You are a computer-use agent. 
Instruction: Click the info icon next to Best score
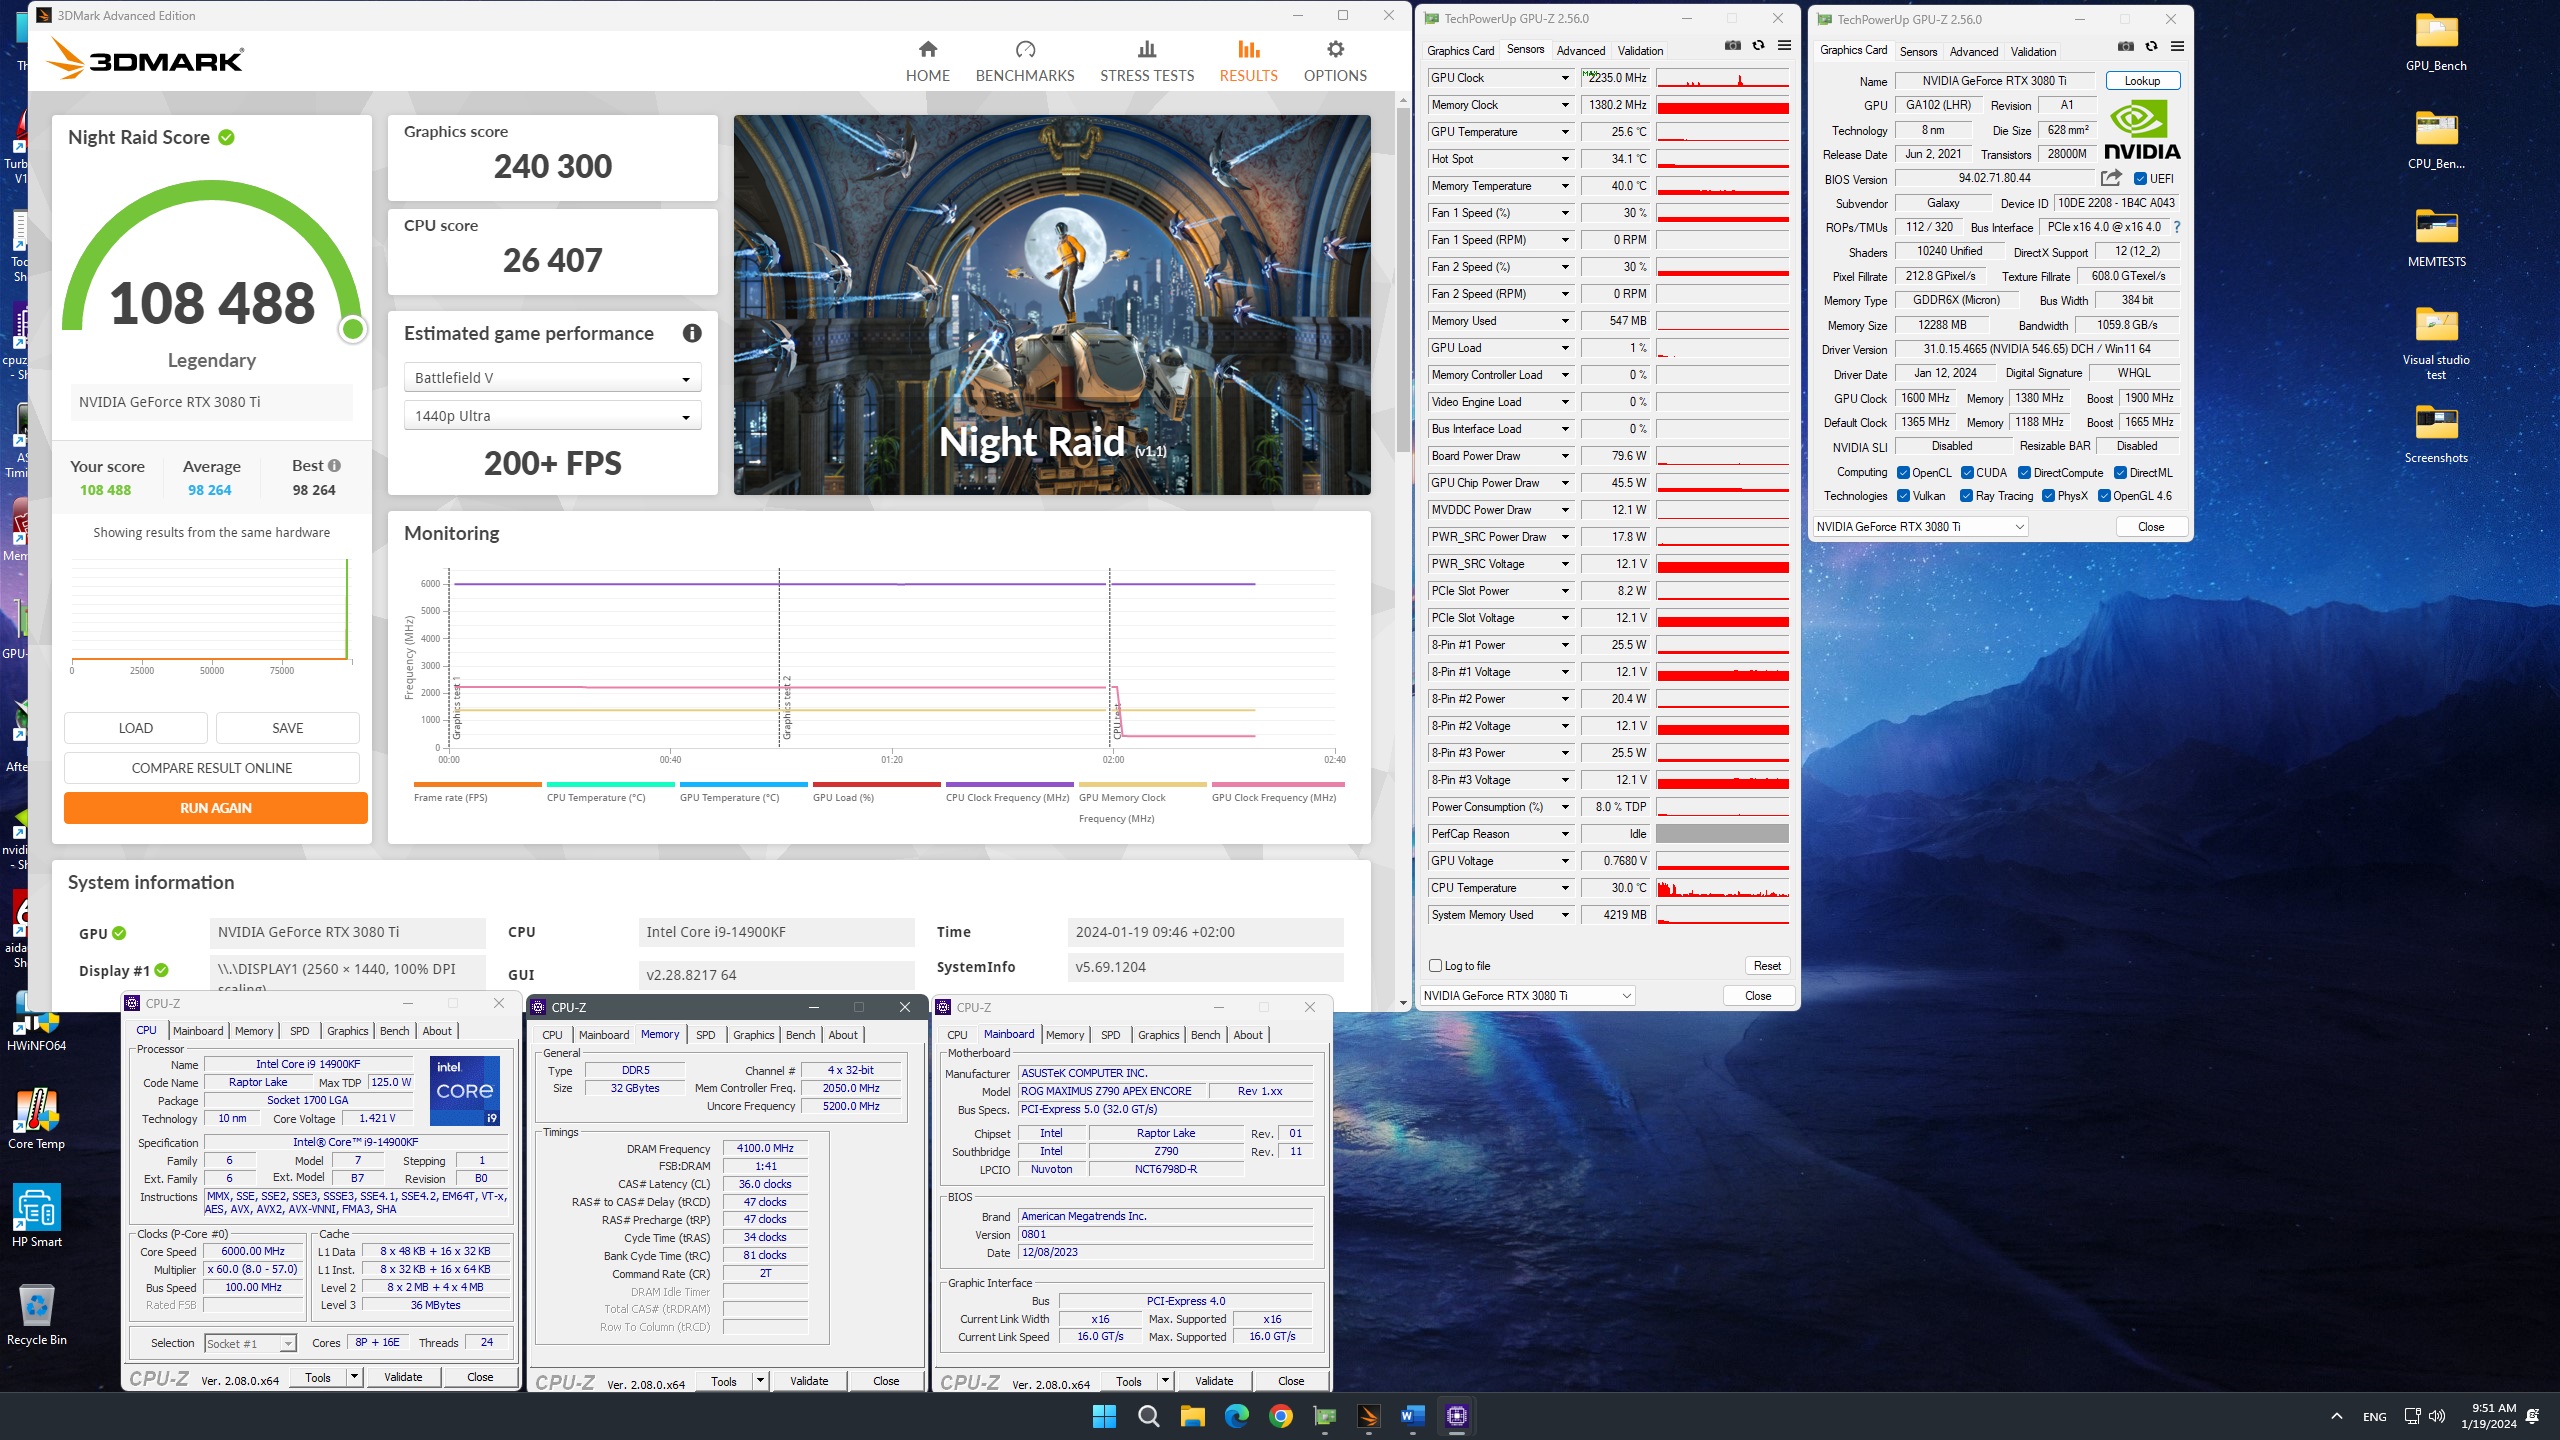(334, 466)
